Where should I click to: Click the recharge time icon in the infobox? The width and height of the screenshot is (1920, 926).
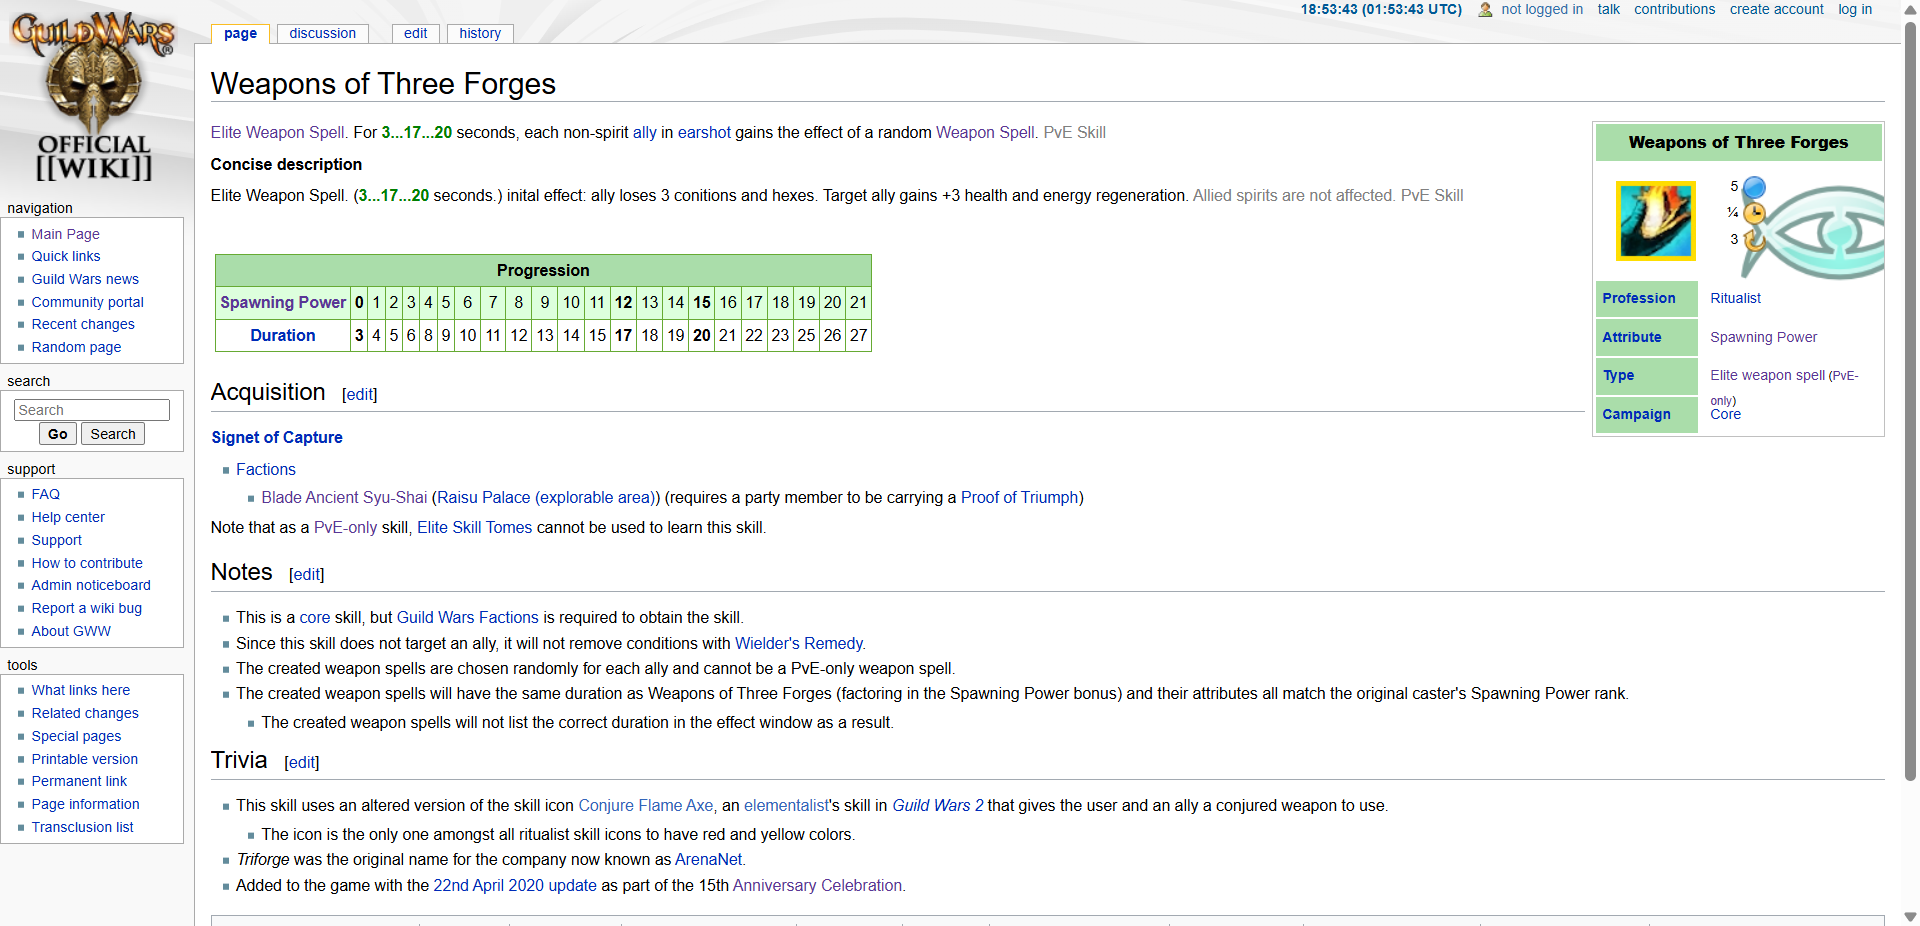pyautogui.click(x=1754, y=240)
